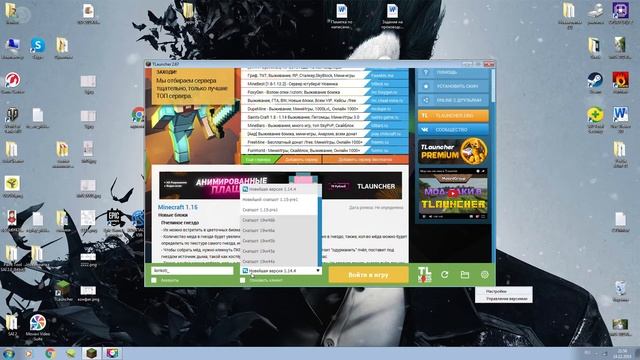Screen dimensions: 640x360
Task: Select the MineBars server row
Action: [x=324, y=126]
